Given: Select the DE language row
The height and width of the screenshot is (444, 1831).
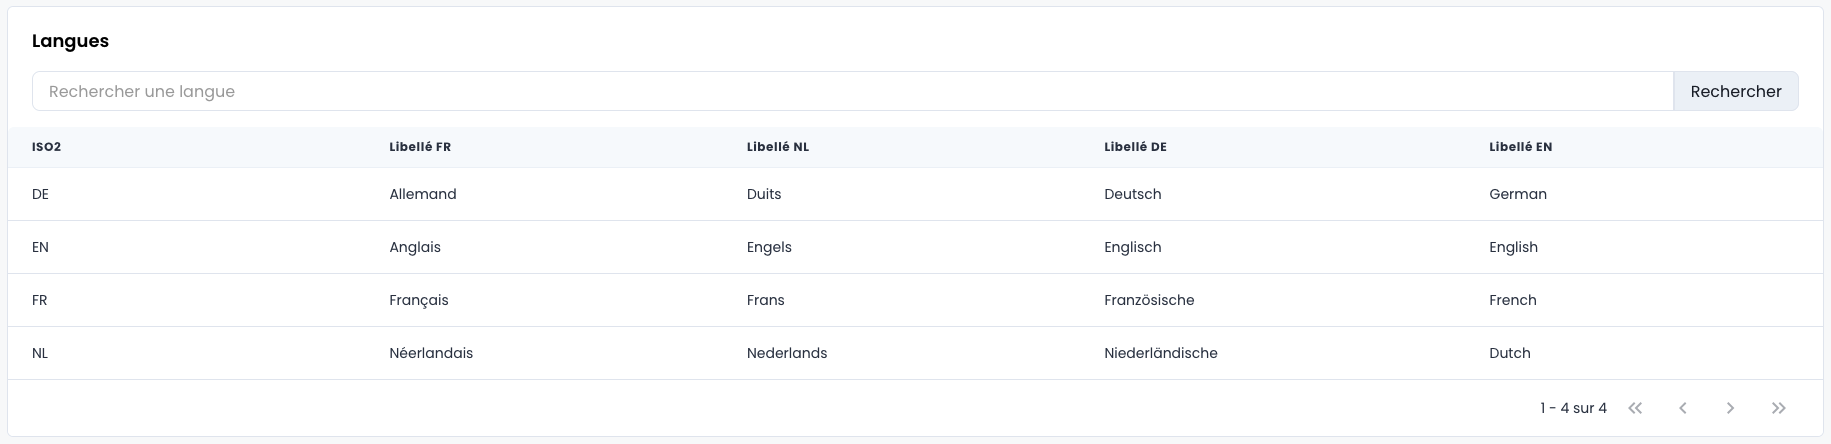Looking at the screenshot, I should click(40, 194).
